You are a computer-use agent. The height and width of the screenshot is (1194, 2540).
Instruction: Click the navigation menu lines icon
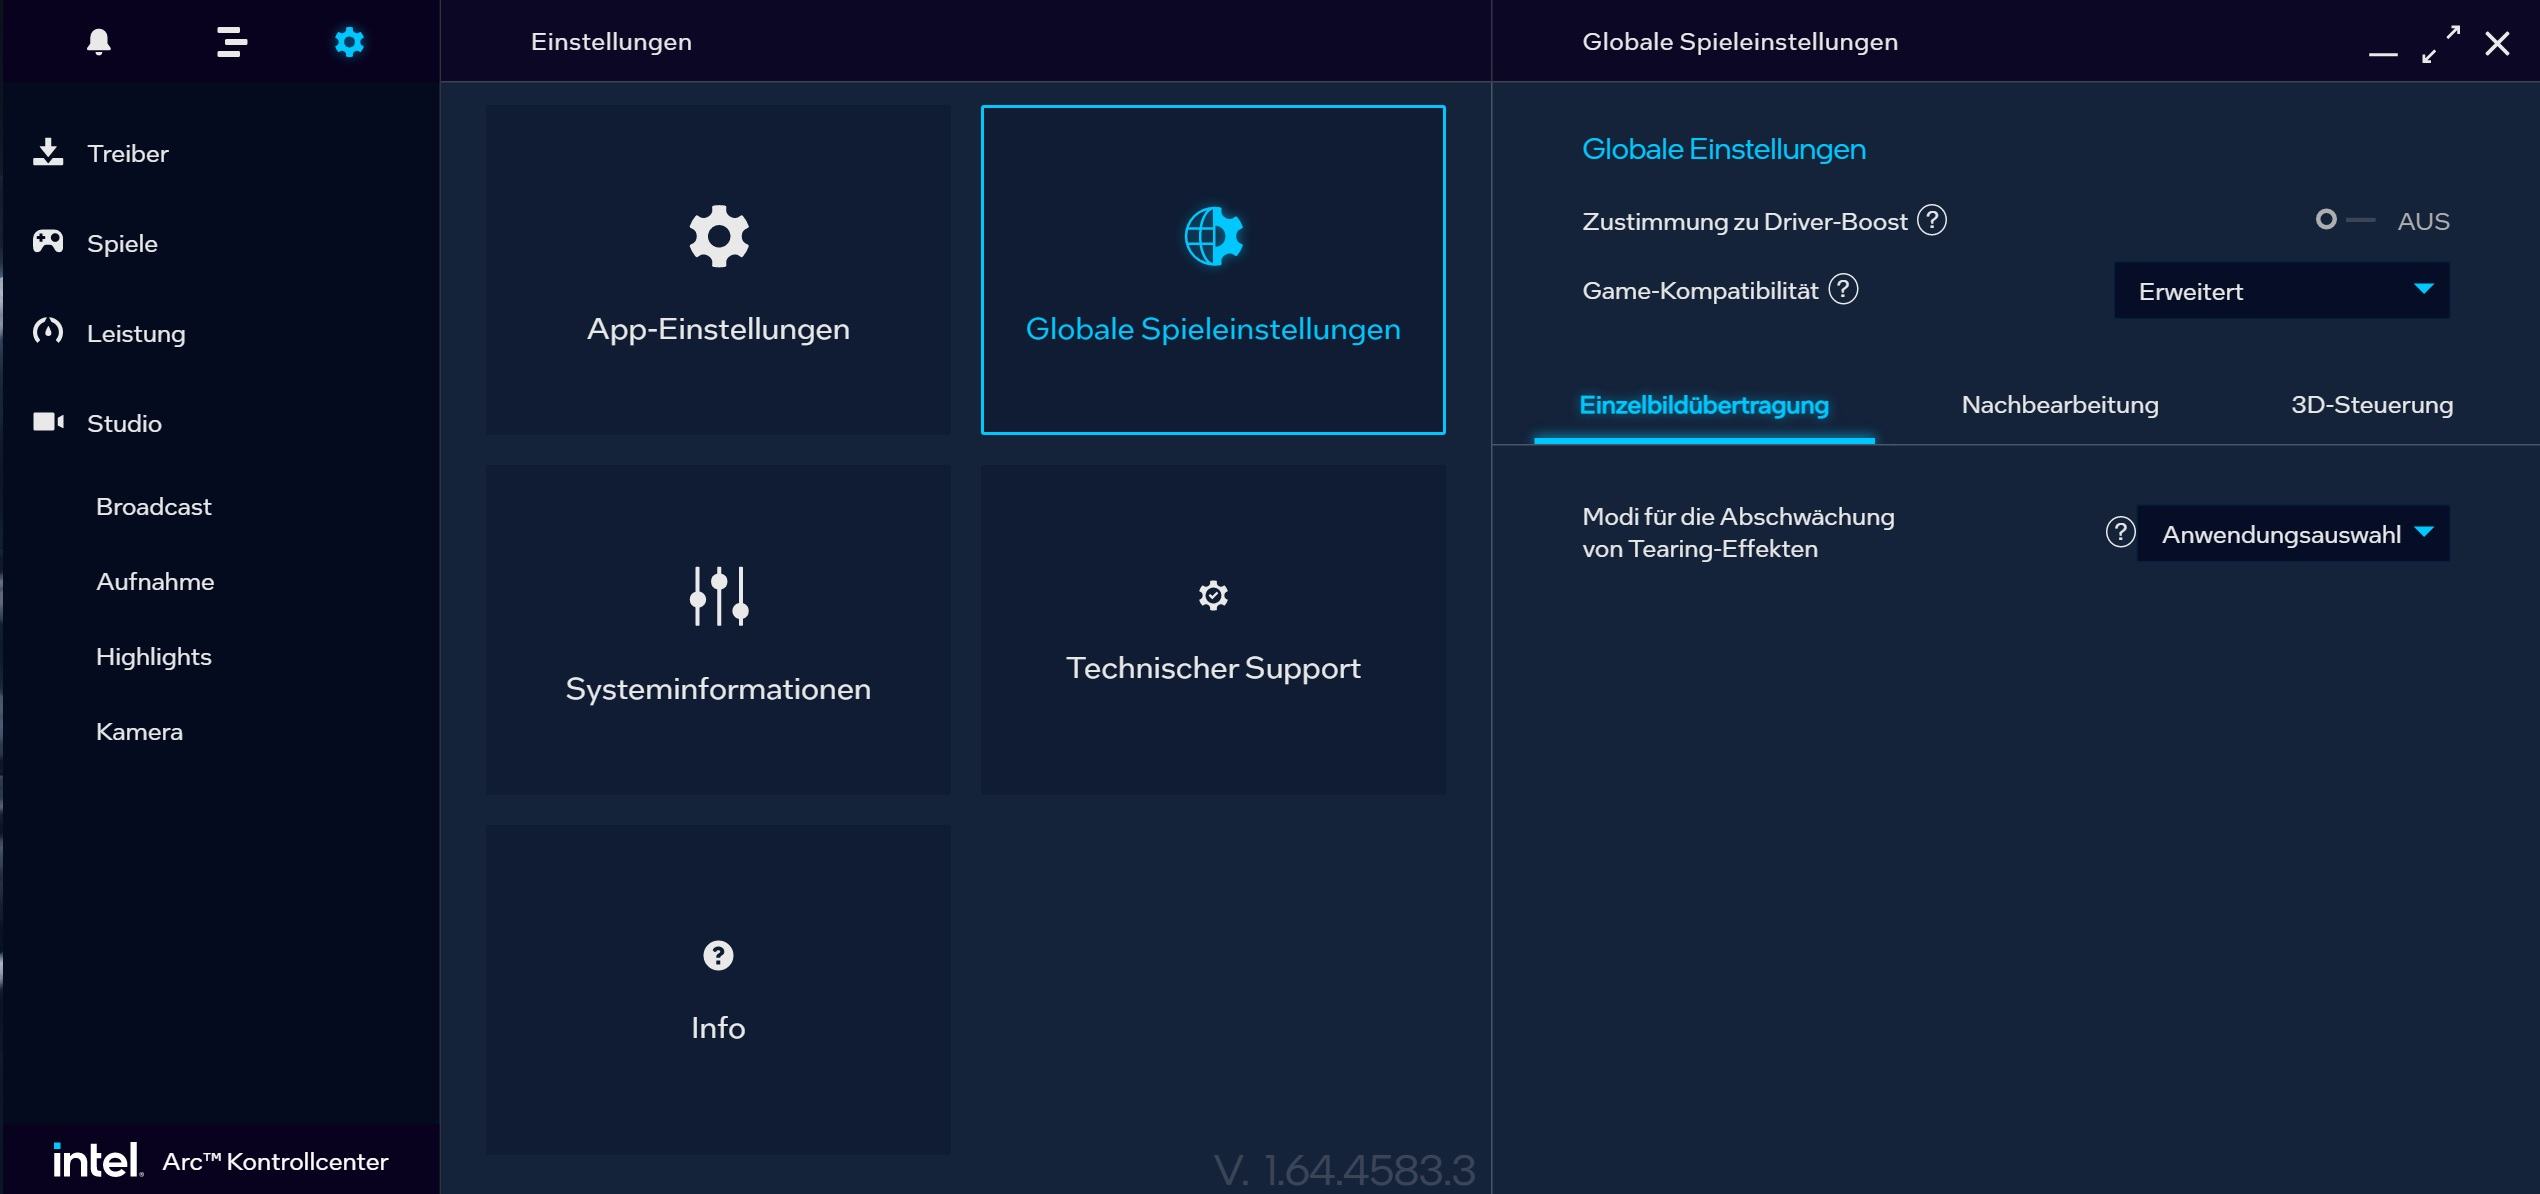tap(231, 42)
